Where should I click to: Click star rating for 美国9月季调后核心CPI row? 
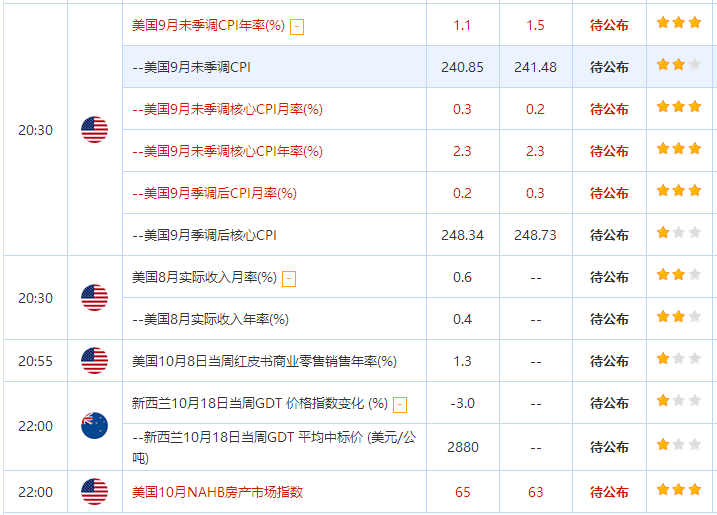point(679,233)
